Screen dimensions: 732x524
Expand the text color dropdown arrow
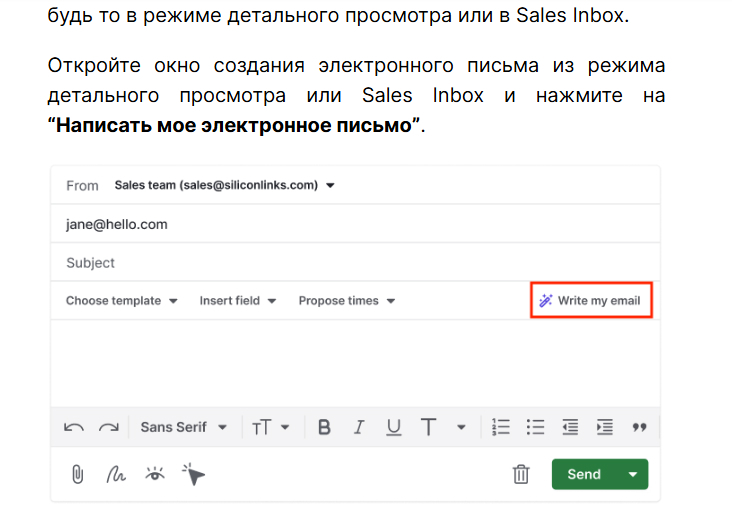click(x=461, y=427)
